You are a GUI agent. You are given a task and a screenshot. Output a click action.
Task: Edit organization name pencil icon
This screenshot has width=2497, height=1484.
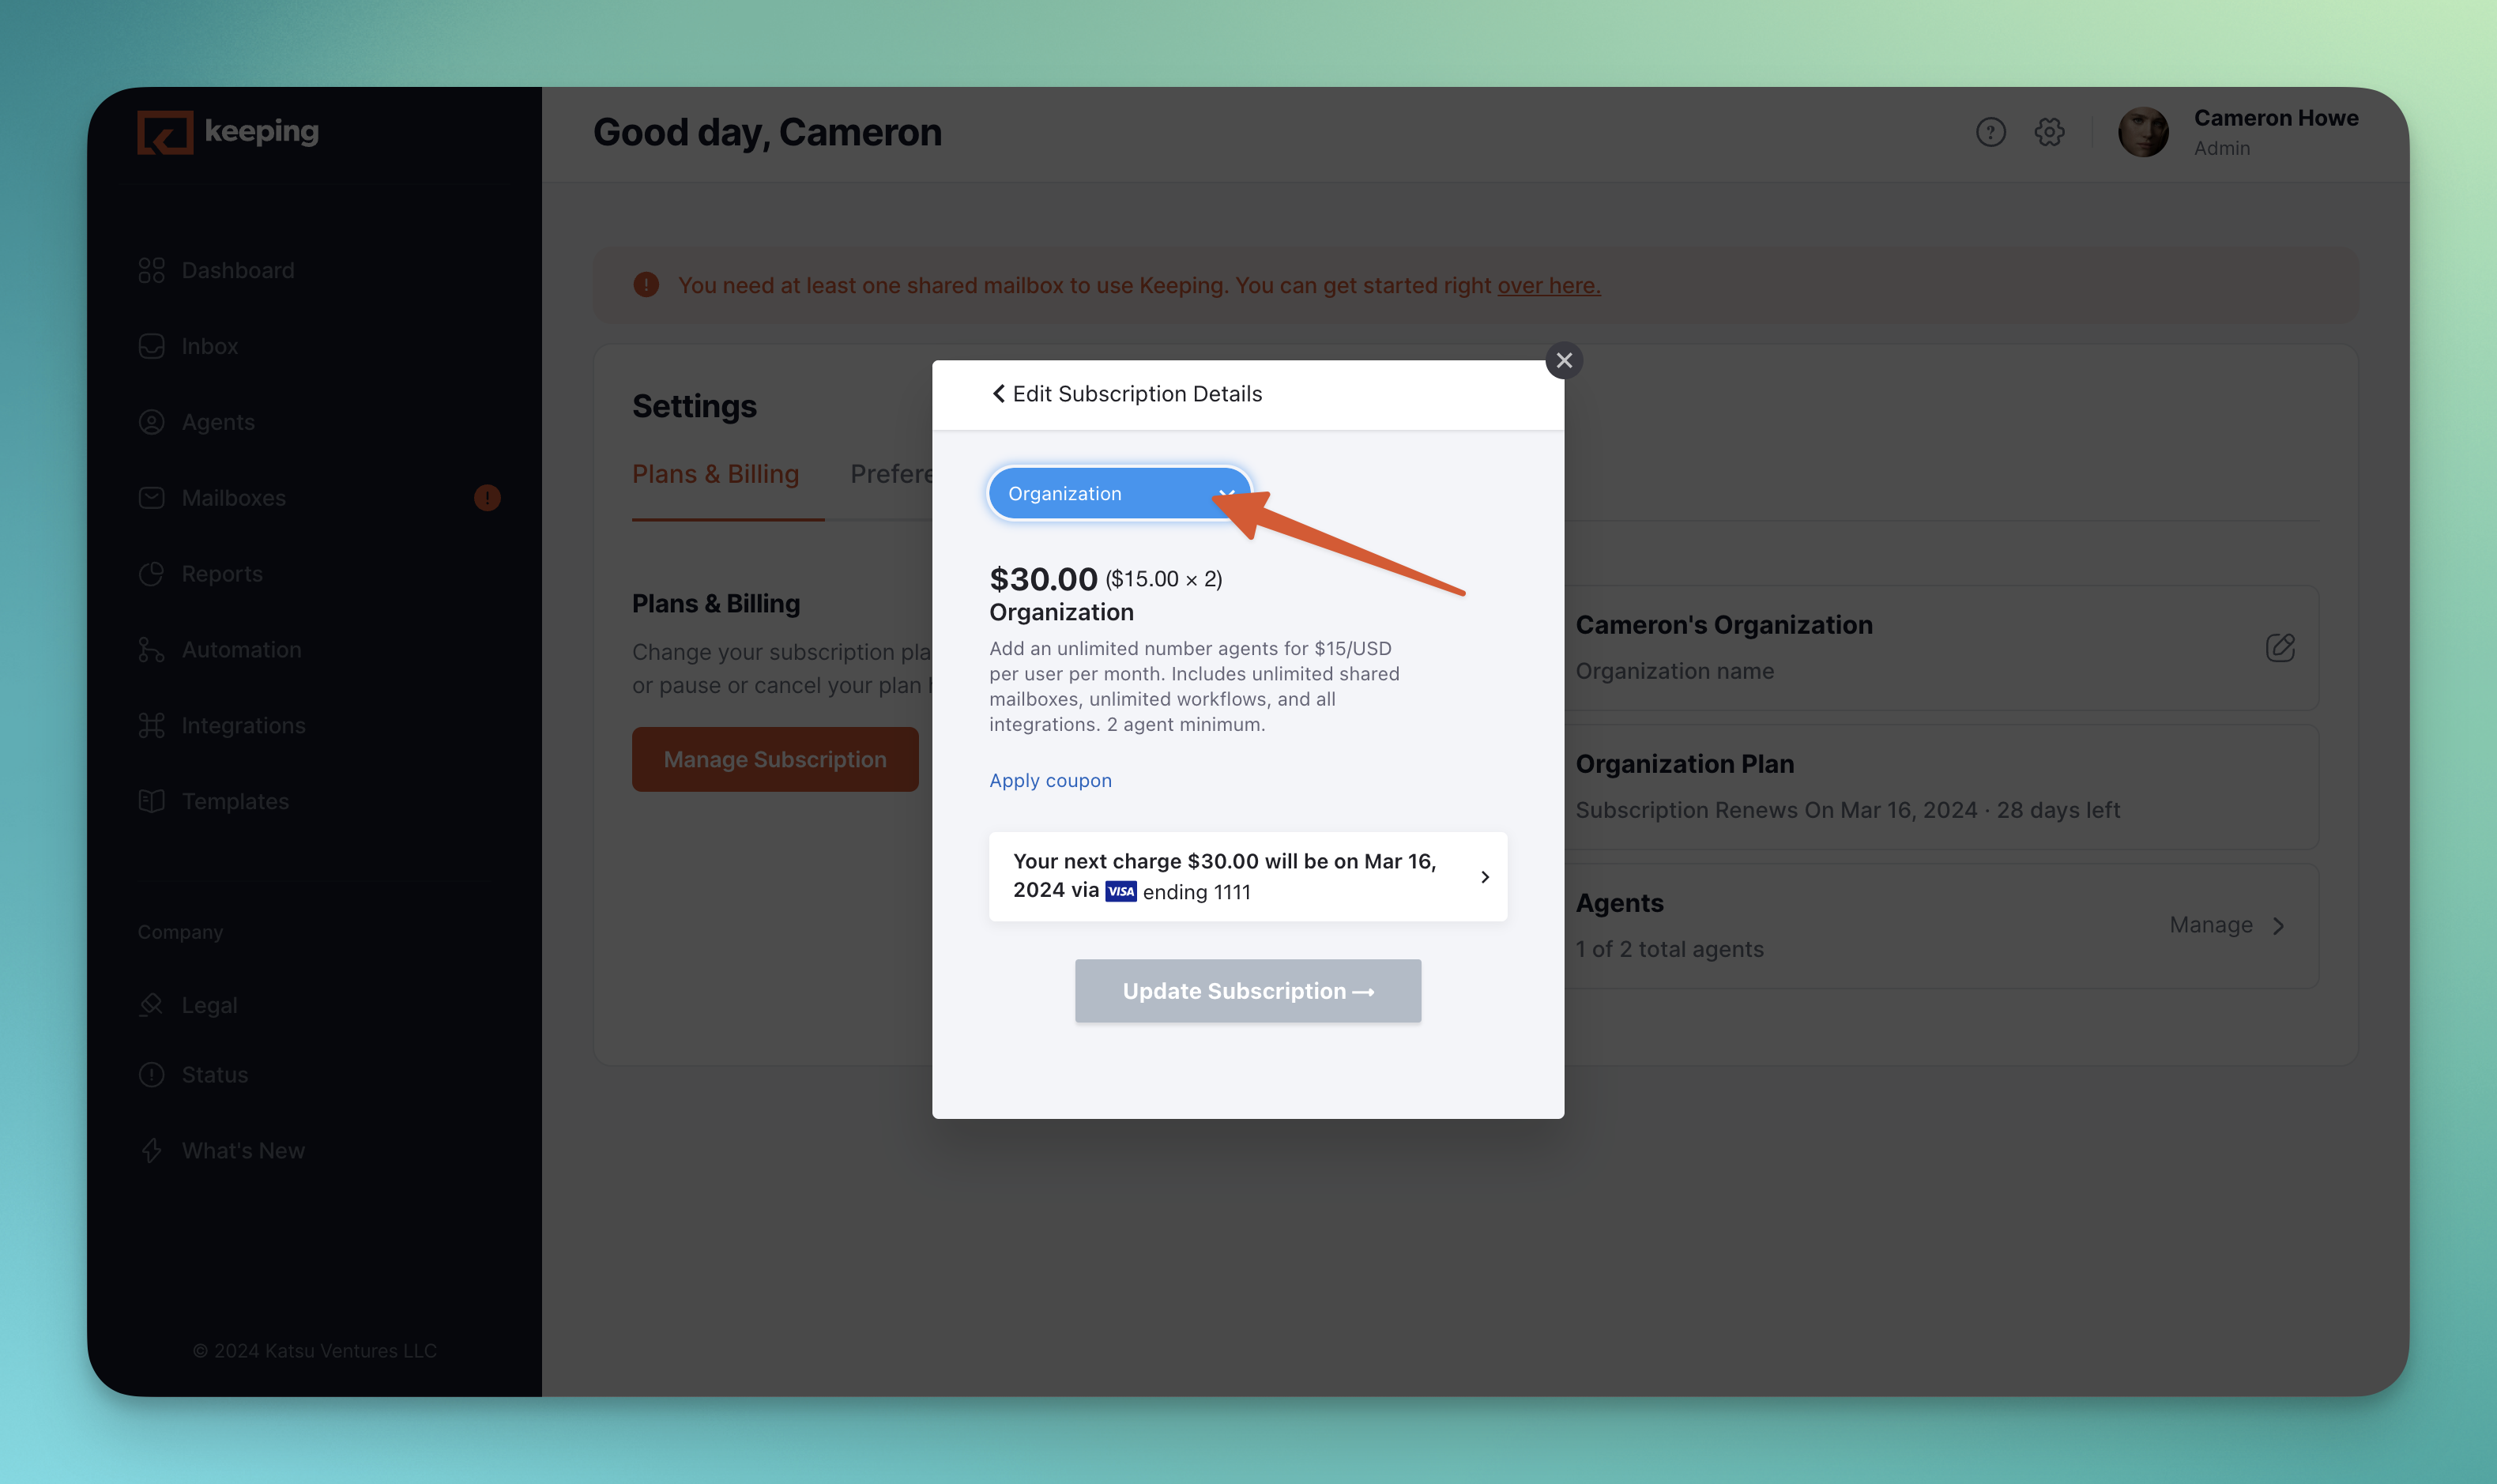coord(2280,647)
